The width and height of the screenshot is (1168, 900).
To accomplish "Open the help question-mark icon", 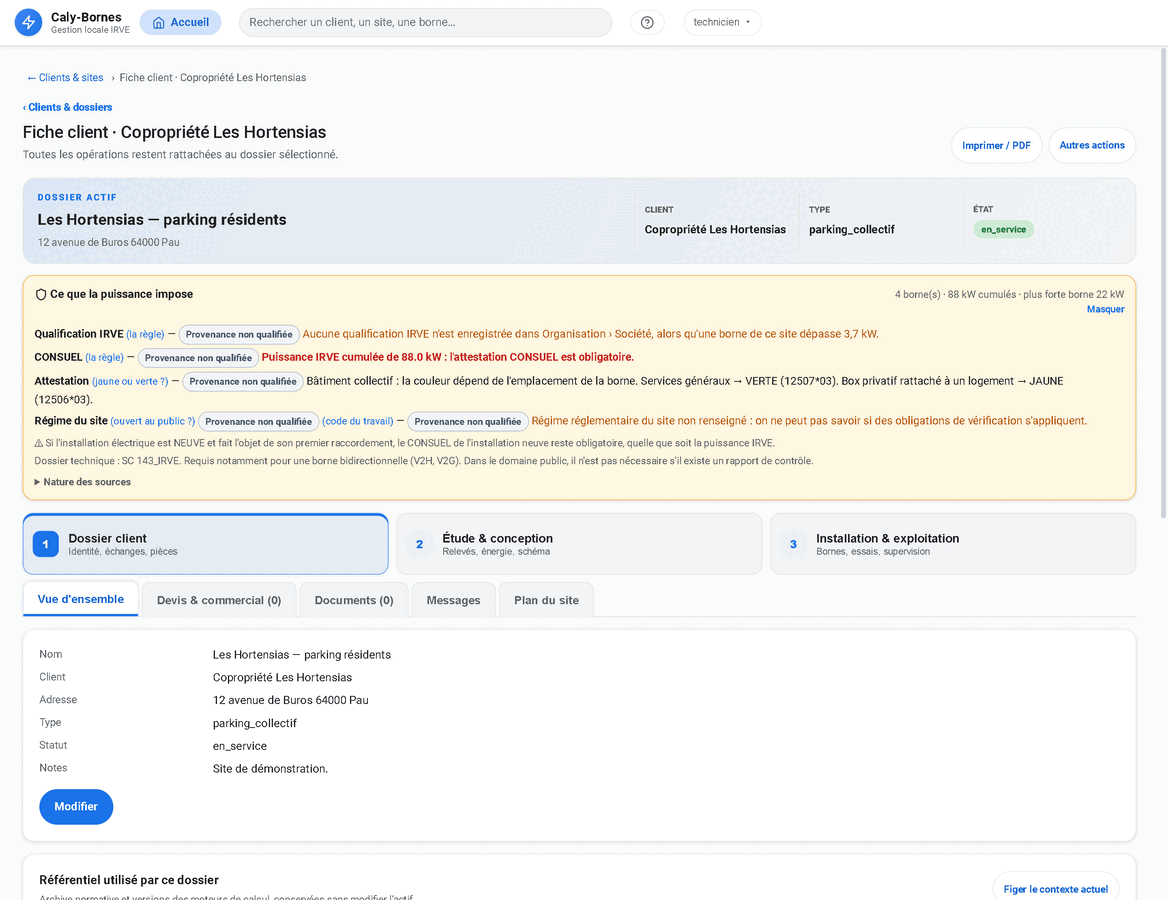I will coord(647,22).
